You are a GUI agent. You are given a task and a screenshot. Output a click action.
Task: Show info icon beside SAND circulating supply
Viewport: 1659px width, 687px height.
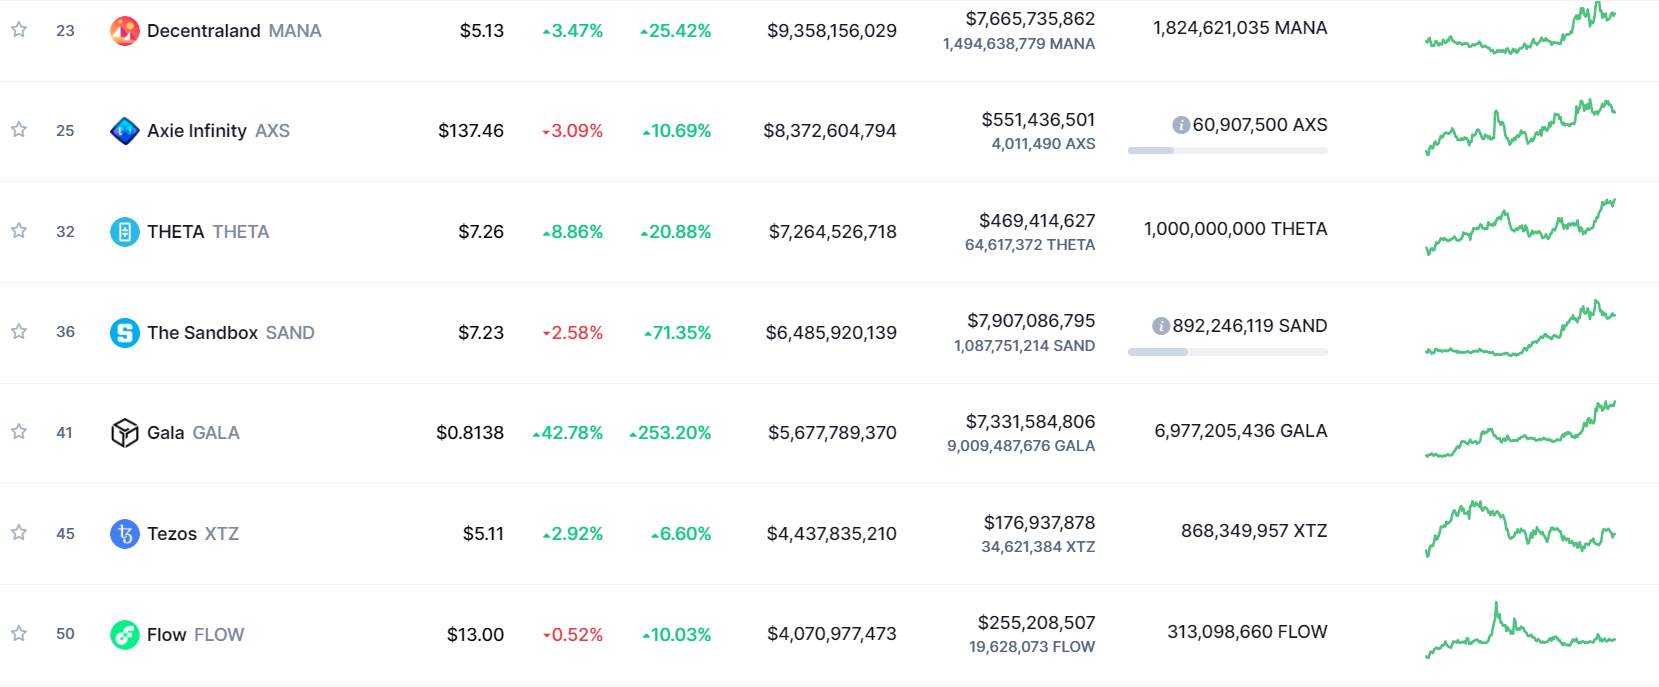(x=1161, y=326)
